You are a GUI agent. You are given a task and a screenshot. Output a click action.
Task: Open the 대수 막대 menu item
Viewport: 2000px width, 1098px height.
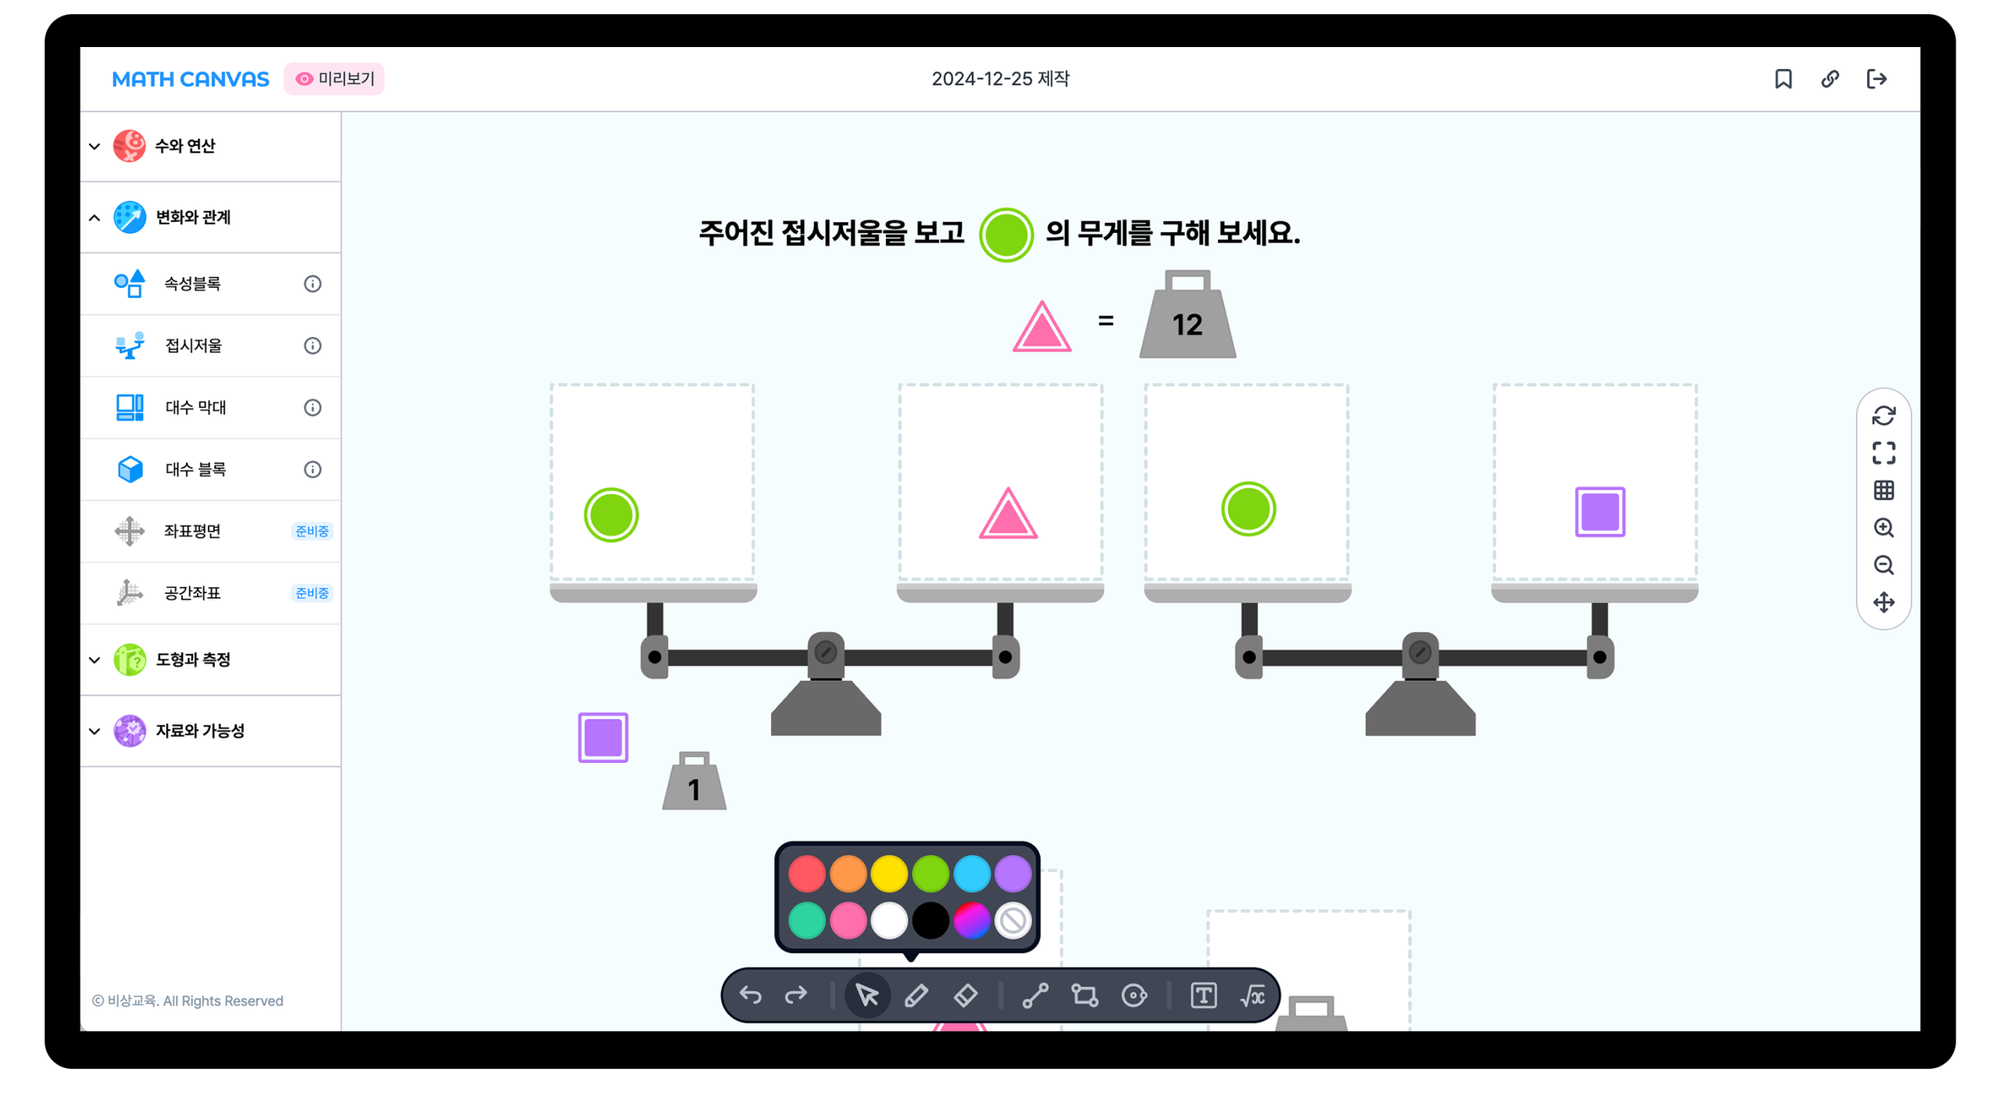[x=196, y=408]
